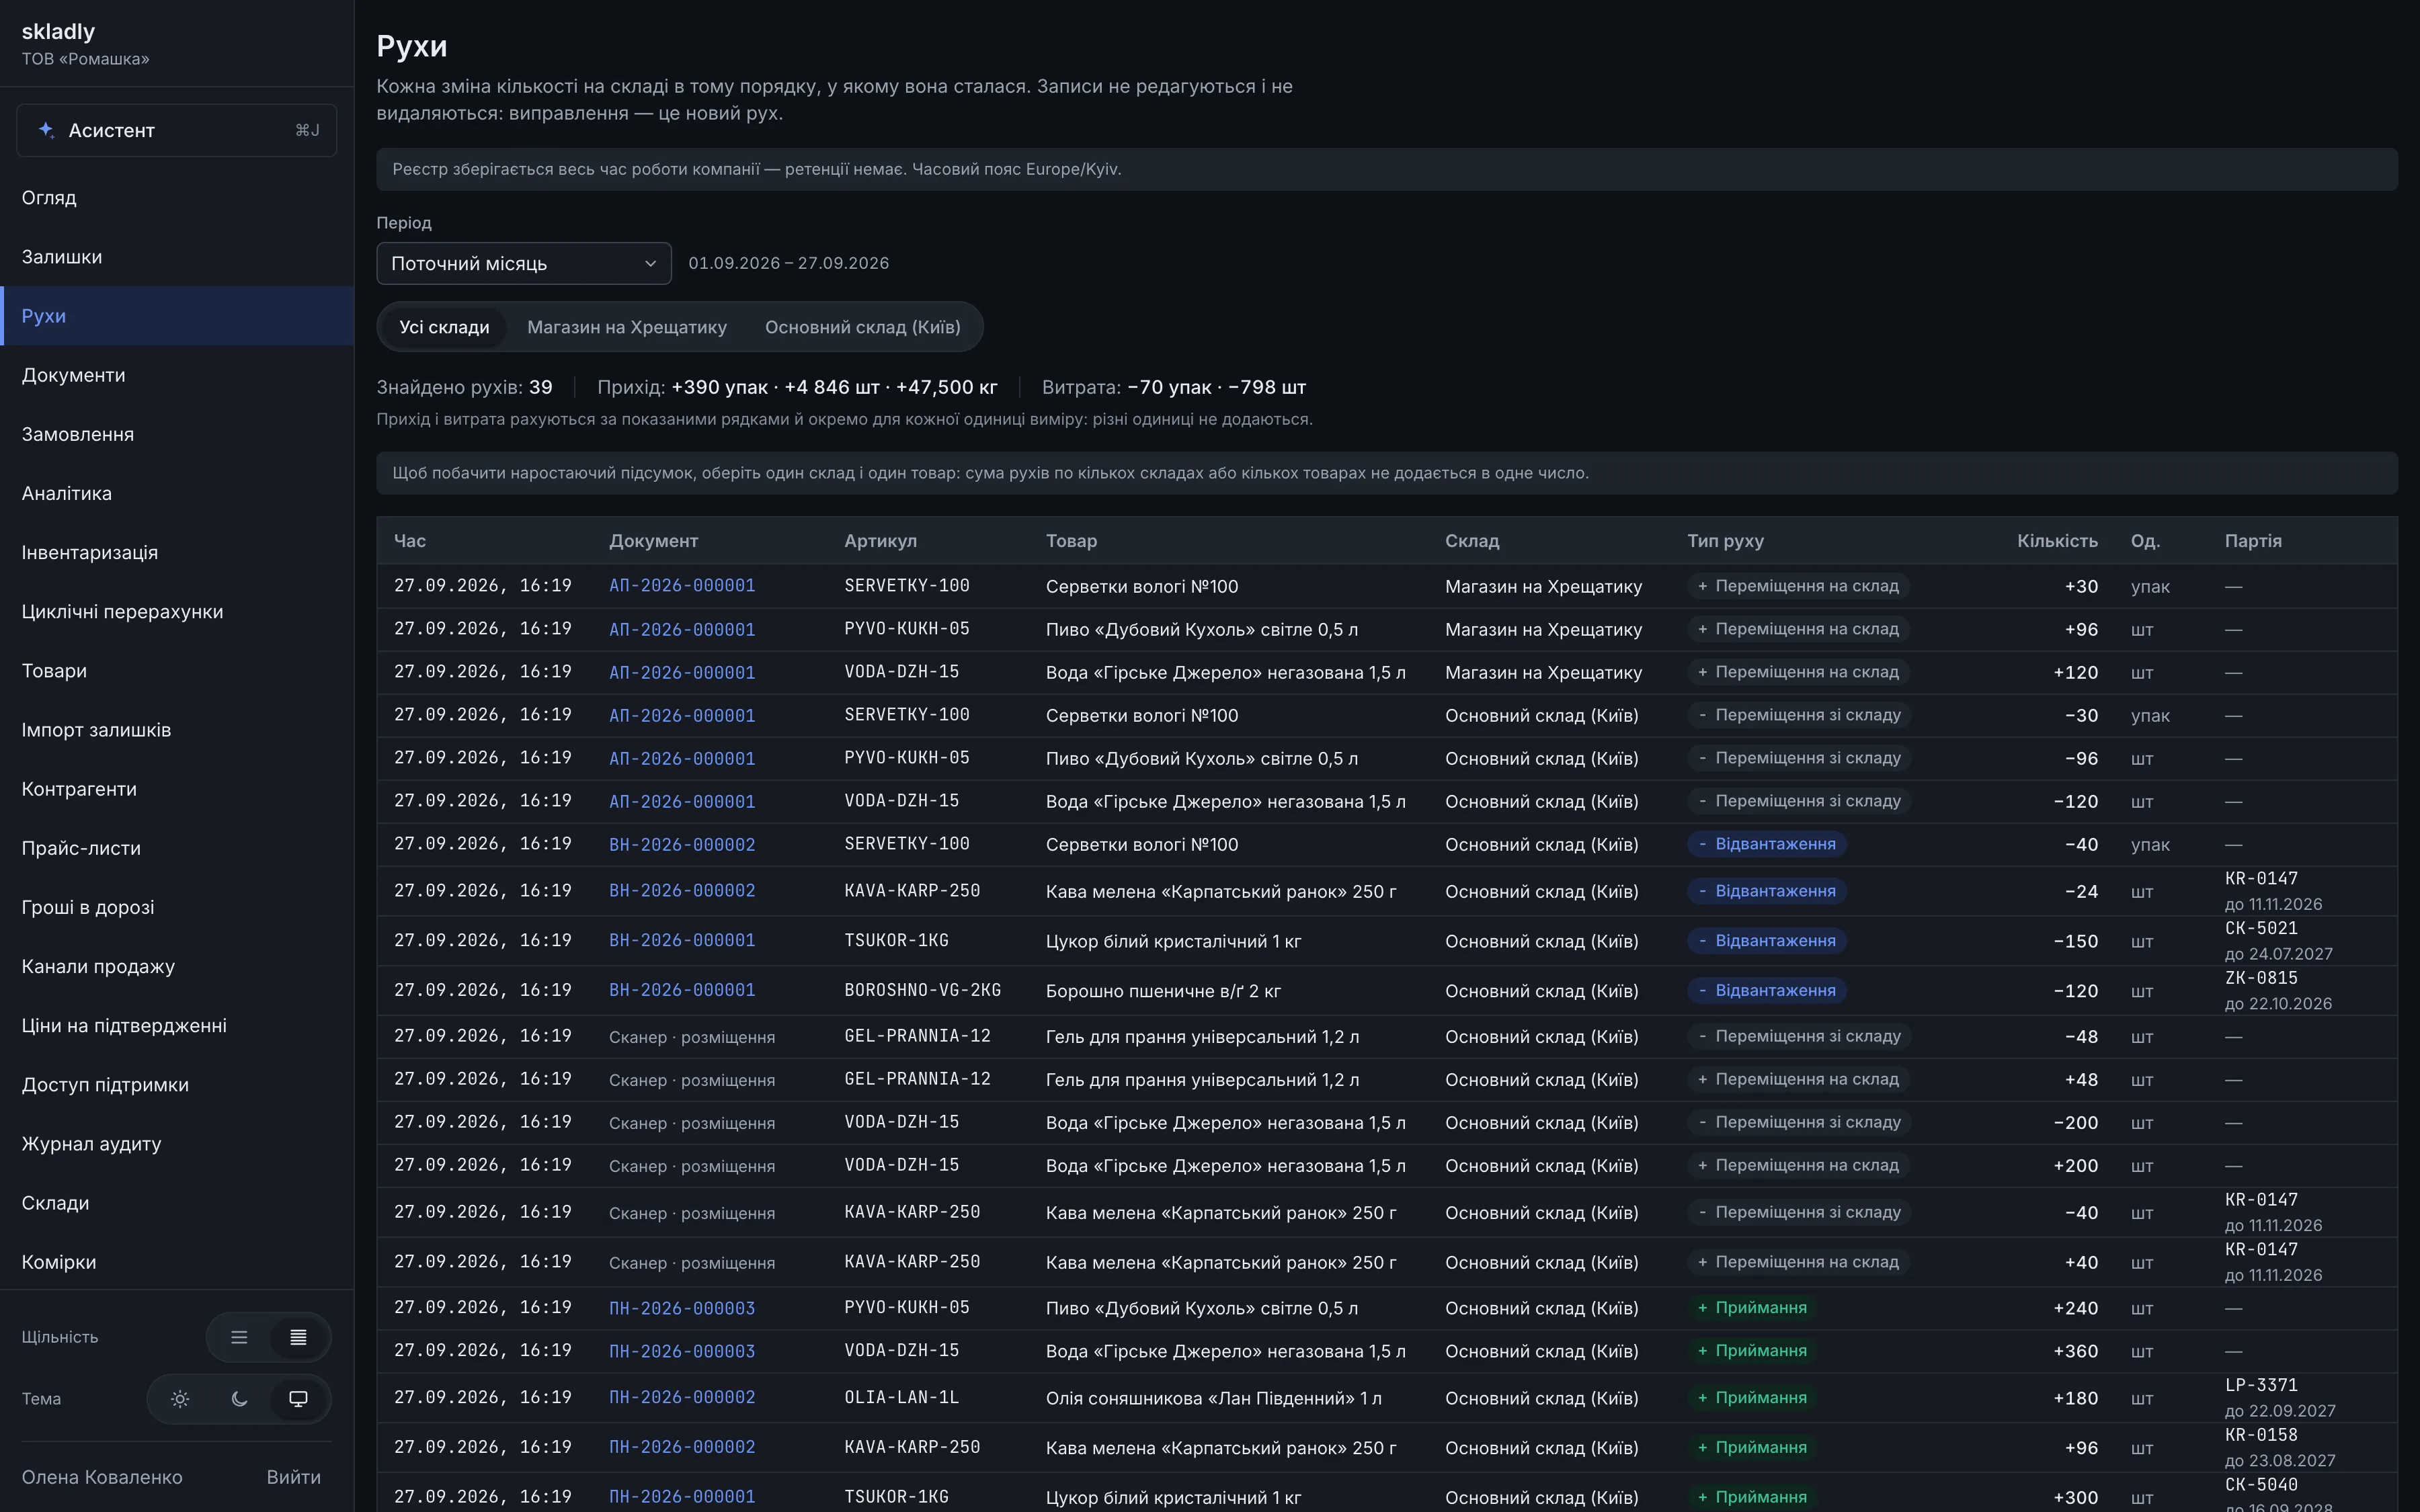Open document АП-2026-000001 in SERVETKY-100 +30 row
The width and height of the screenshot is (2420, 1512).
point(682,586)
